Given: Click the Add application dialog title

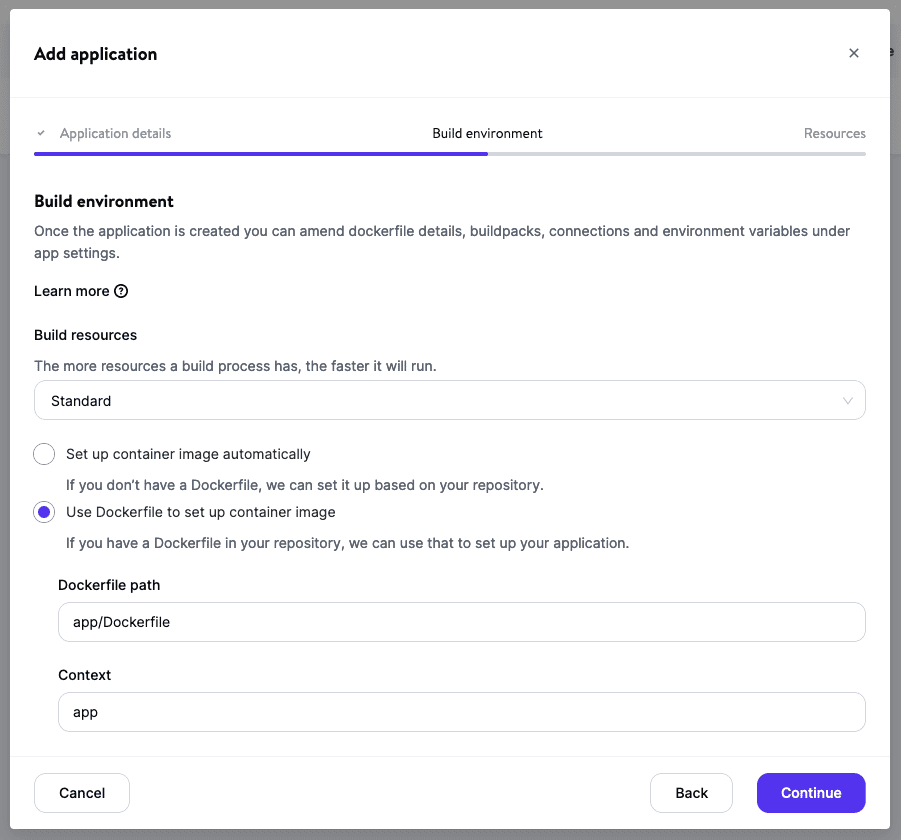Looking at the screenshot, I should click(96, 54).
